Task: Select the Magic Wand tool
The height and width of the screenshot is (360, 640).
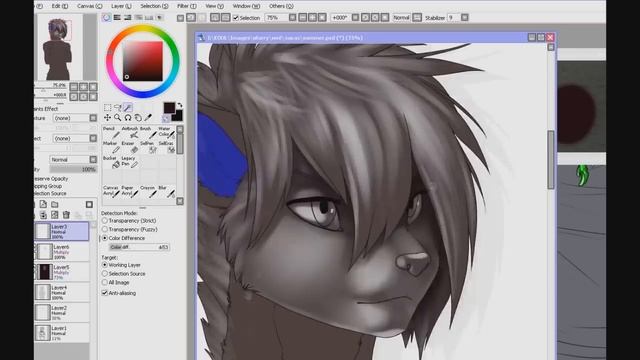Action: pyautogui.click(x=128, y=108)
